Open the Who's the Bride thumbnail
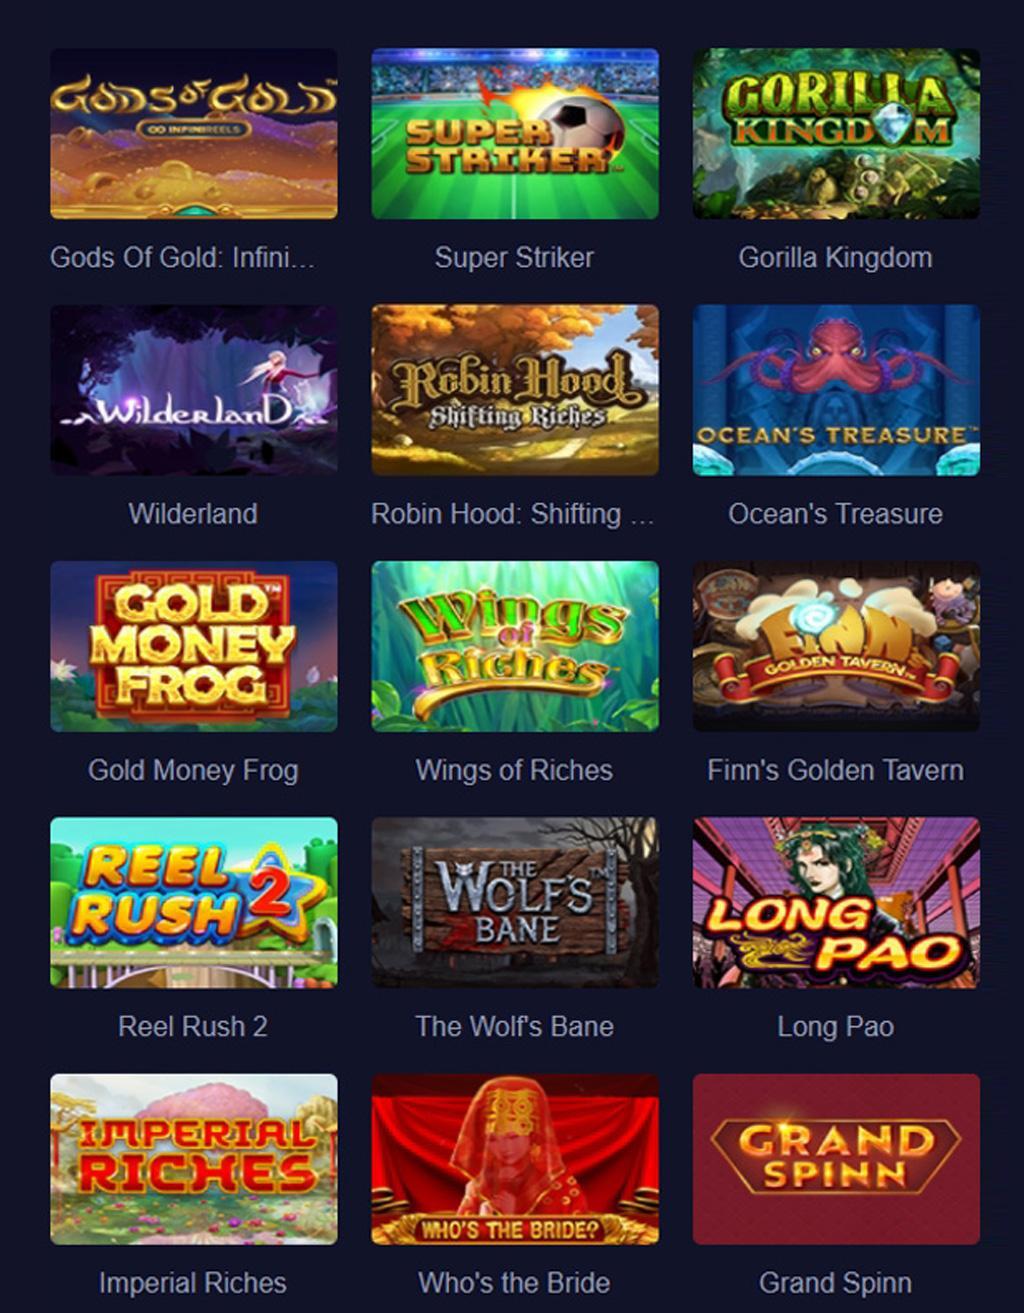Screen dimensions: 1024x1313 [x=515, y=1159]
